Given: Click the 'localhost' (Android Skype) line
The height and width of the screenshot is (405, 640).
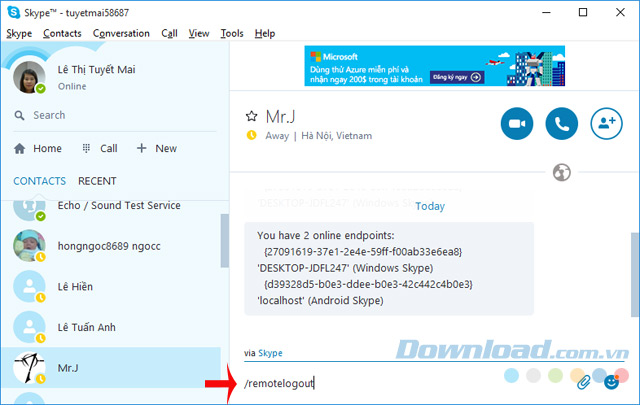Looking at the screenshot, I should (320, 301).
